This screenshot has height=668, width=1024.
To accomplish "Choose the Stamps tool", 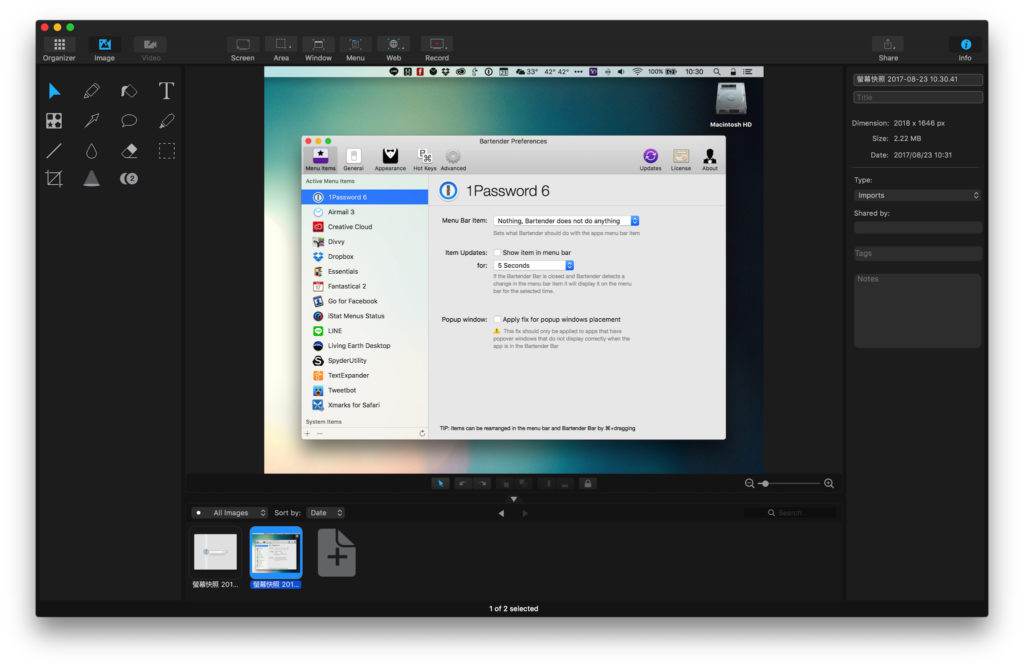I will 54,121.
